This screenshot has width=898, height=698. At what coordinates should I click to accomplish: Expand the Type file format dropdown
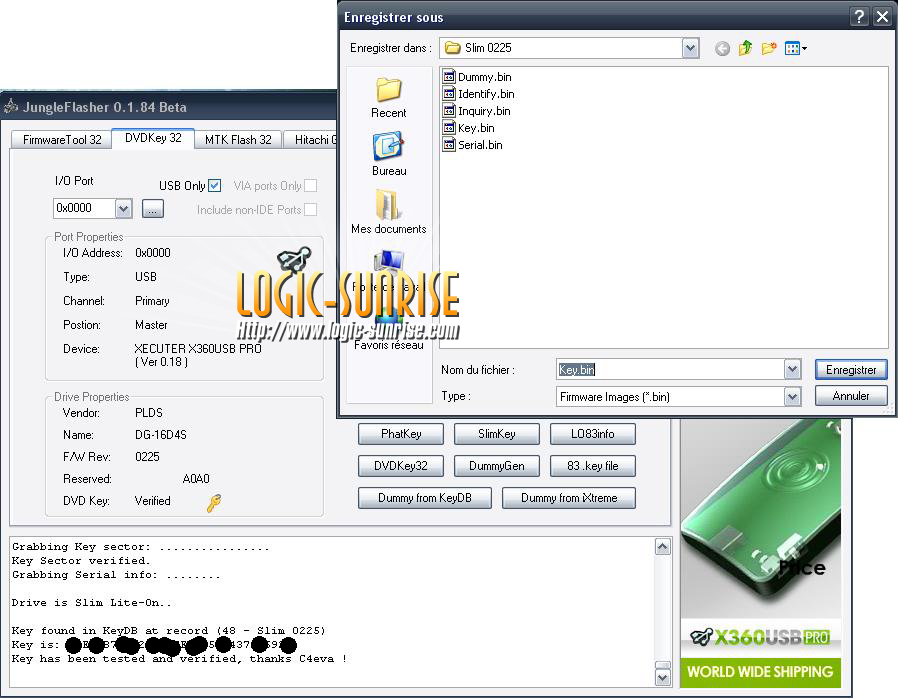(792, 396)
